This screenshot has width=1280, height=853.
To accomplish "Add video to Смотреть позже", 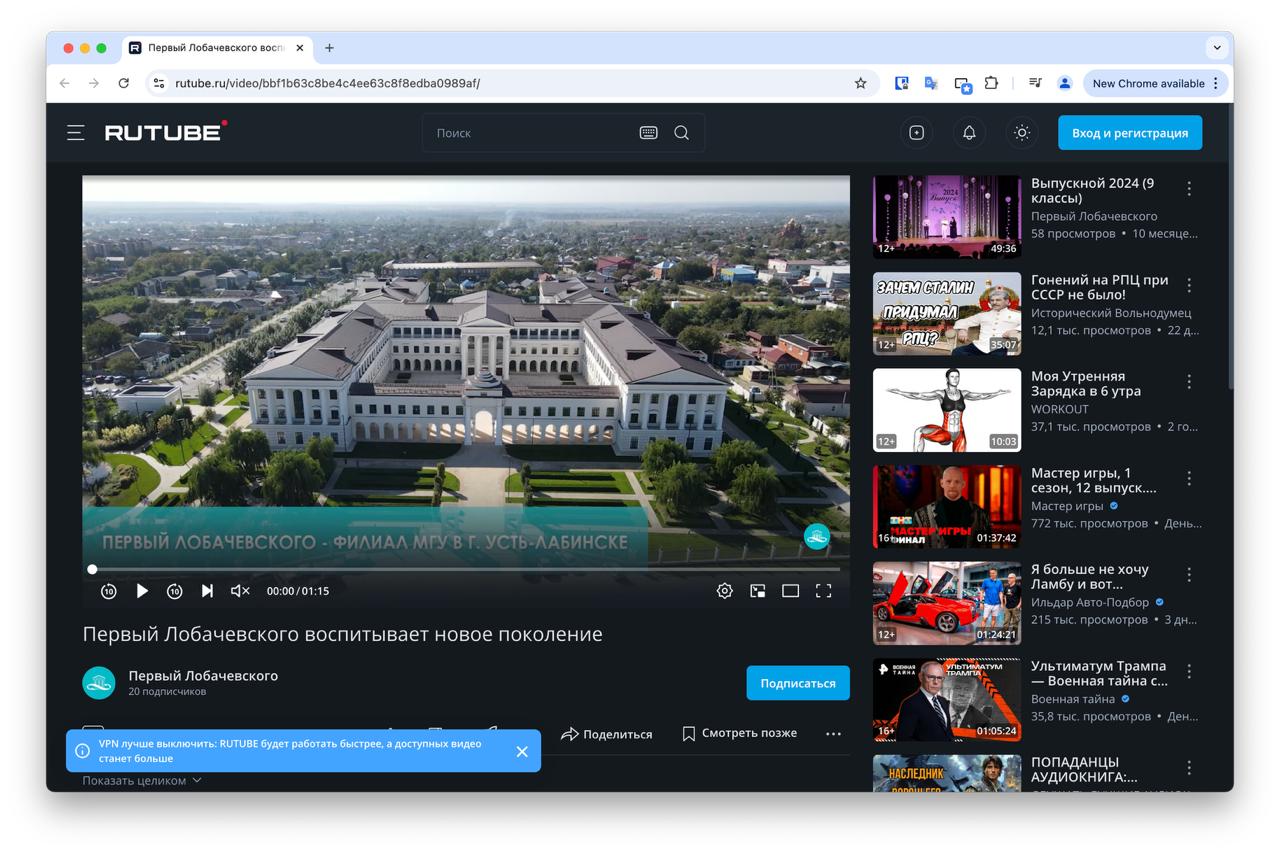I will click(739, 733).
